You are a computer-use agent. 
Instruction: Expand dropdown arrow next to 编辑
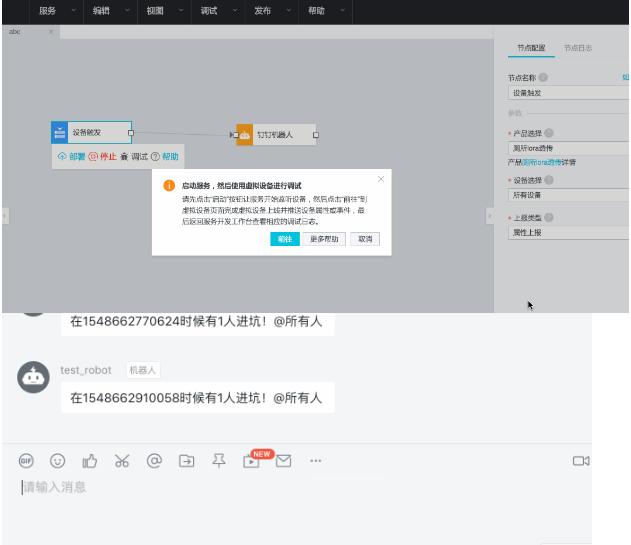tap(127, 10)
